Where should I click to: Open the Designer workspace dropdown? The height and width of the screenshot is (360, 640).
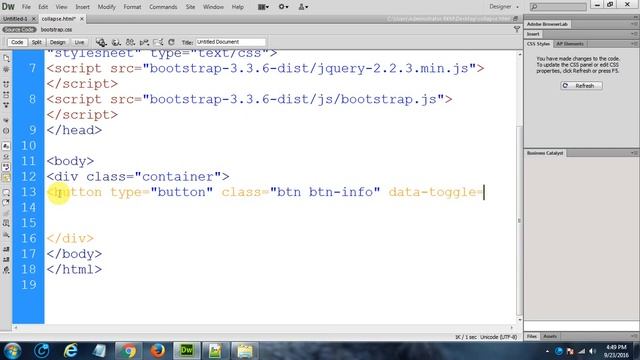504,7
